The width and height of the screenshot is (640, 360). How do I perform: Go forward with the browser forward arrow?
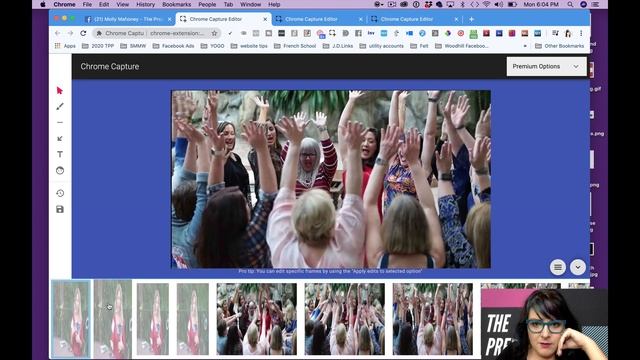[70, 33]
